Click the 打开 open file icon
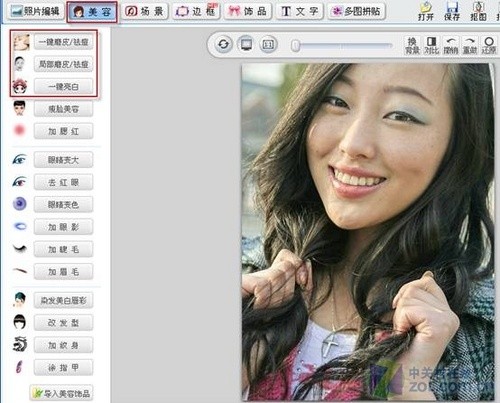The height and width of the screenshot is (403, 500). (426, 12)
